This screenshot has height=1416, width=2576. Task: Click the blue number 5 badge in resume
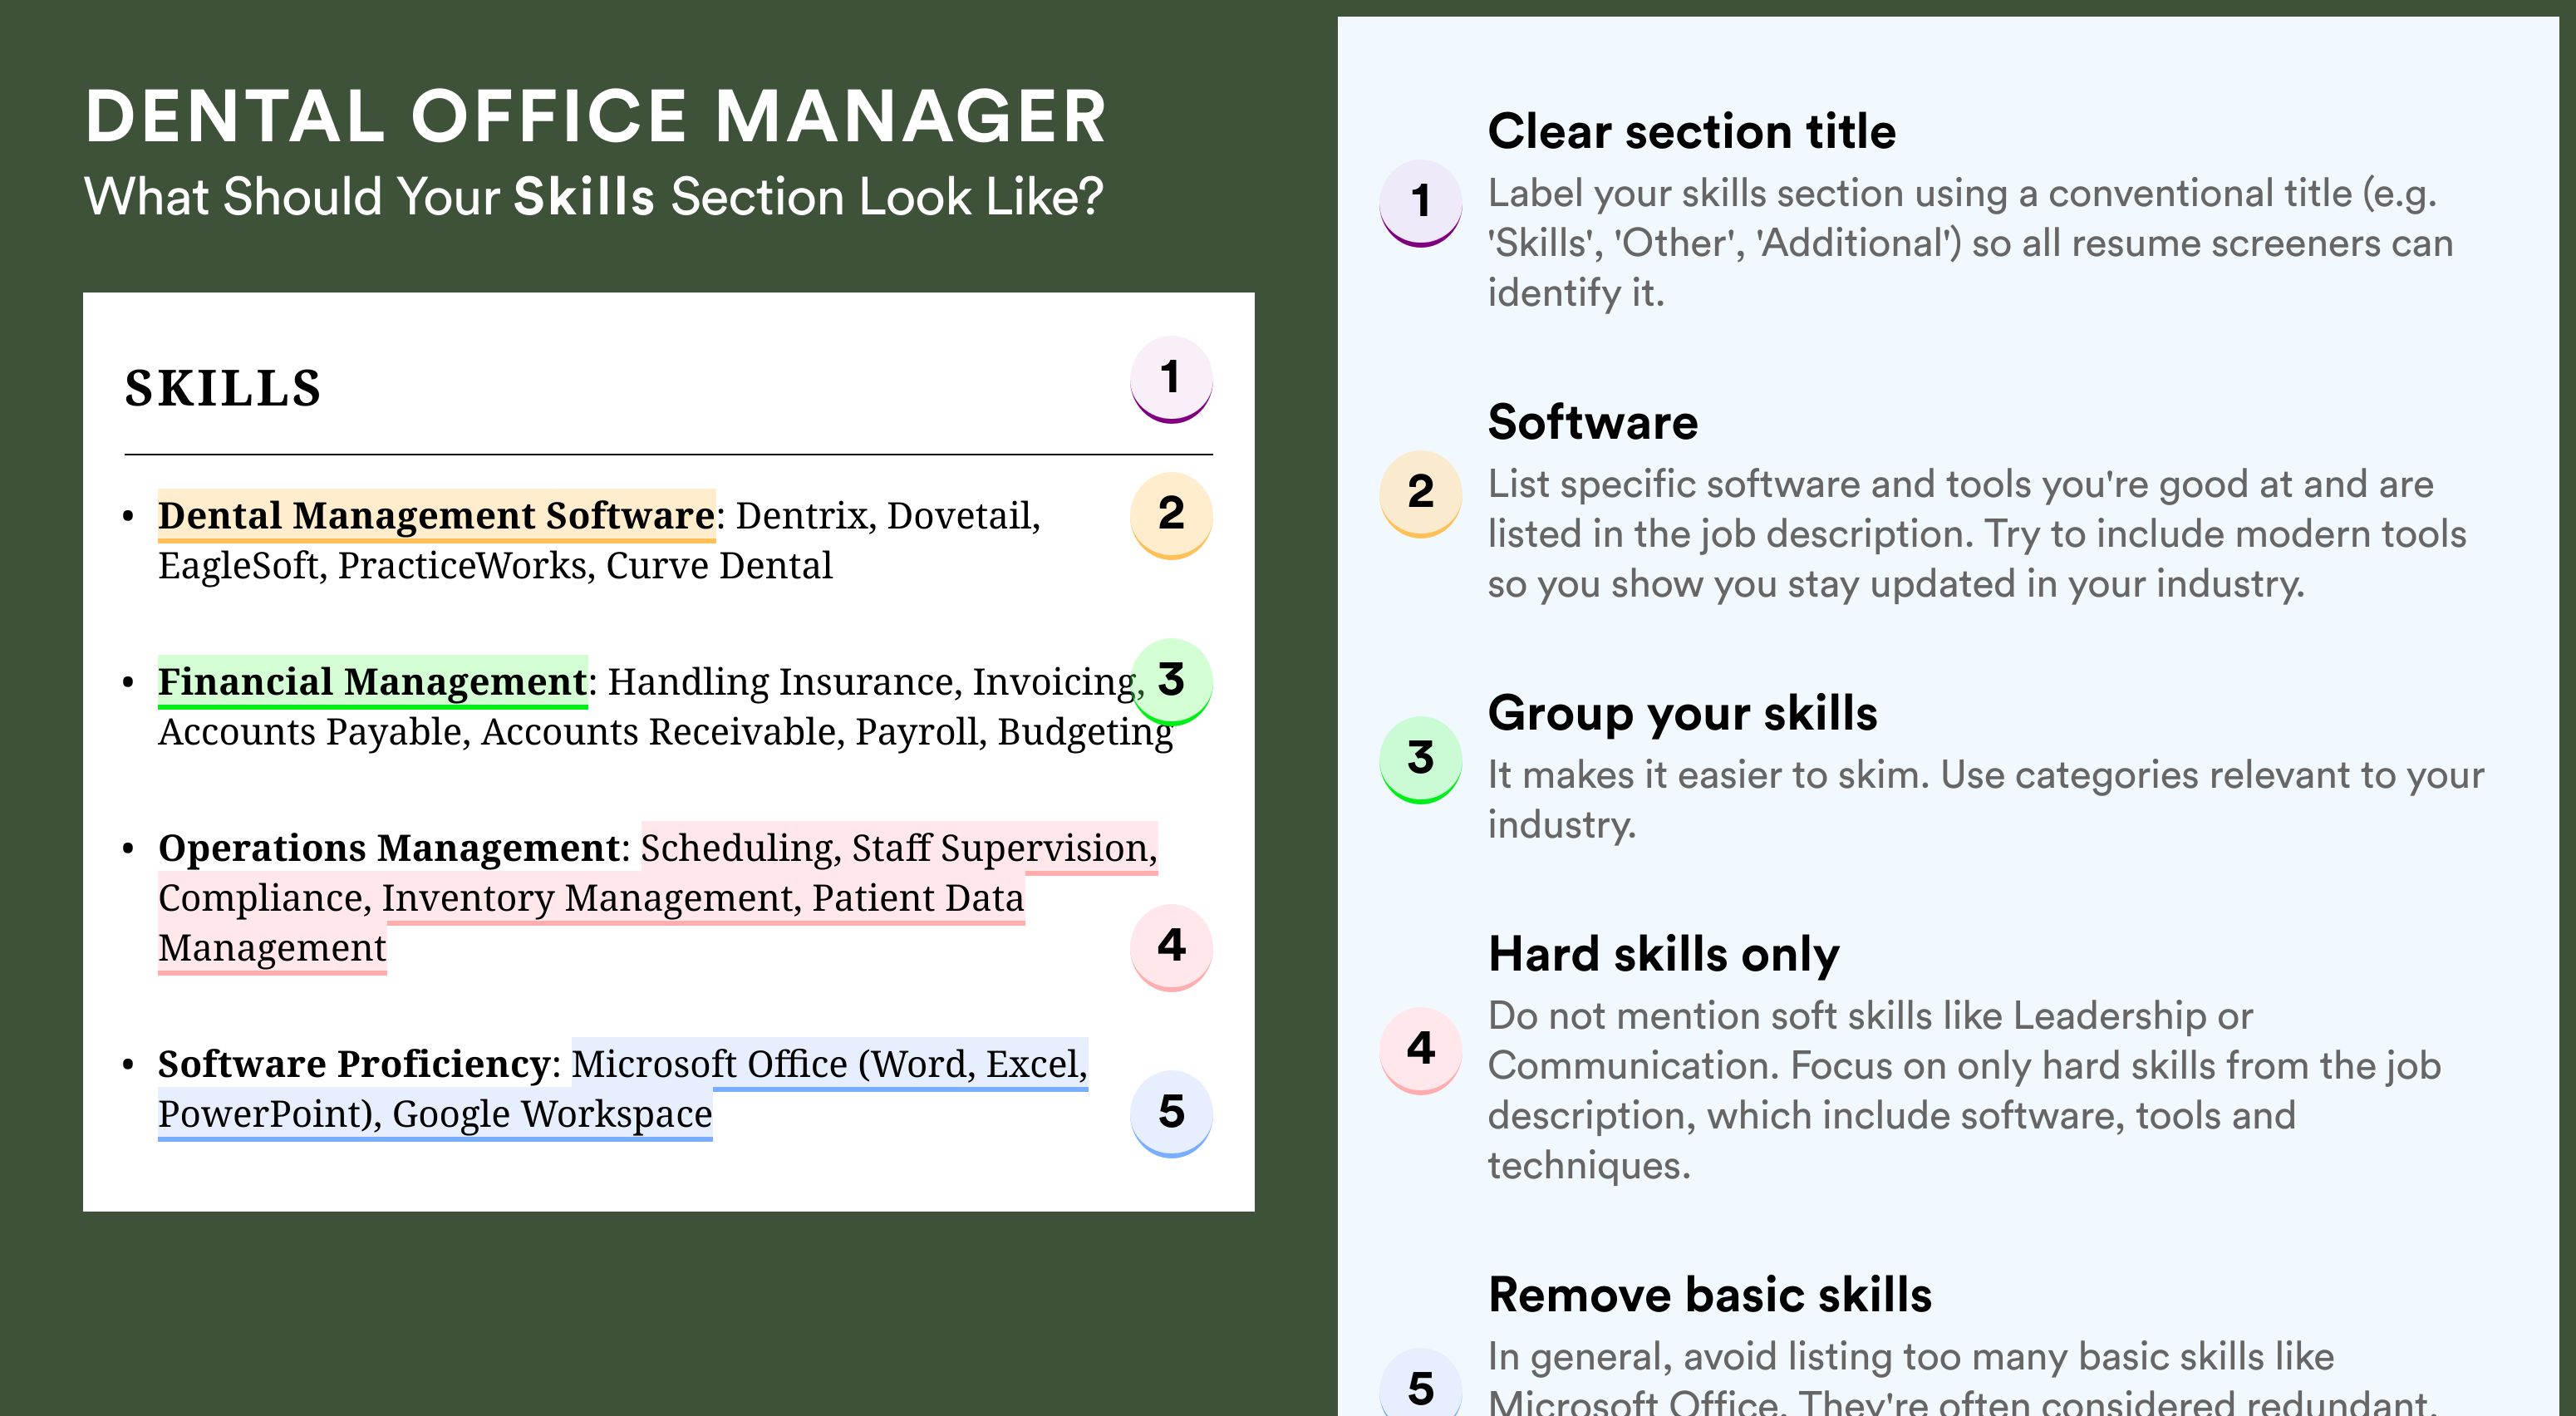(1171, 1112)
